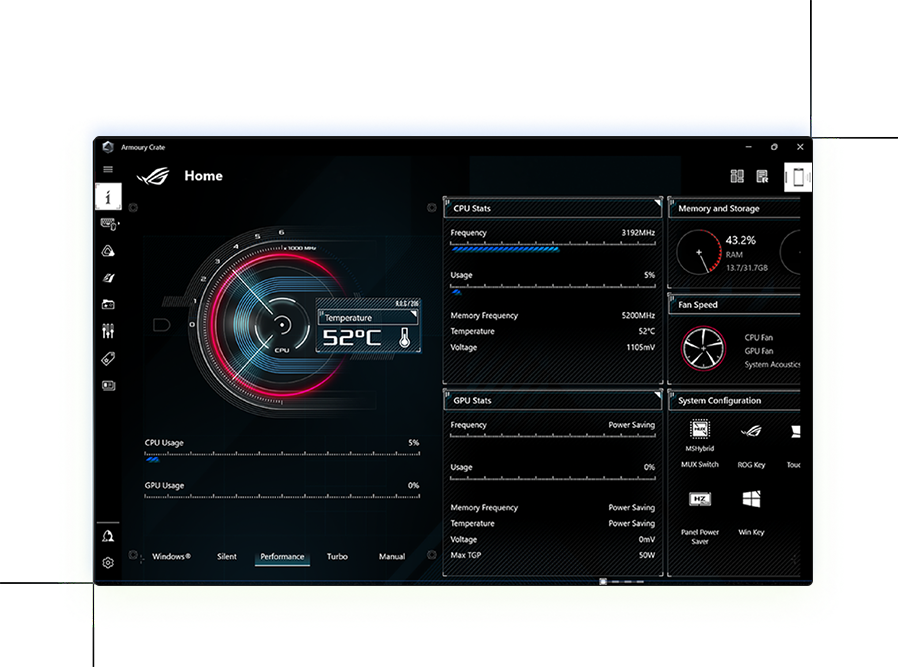This screenshot has height=667, width=898.
Task: Click the ROG logo next to Home
Action: click(153, 176)
